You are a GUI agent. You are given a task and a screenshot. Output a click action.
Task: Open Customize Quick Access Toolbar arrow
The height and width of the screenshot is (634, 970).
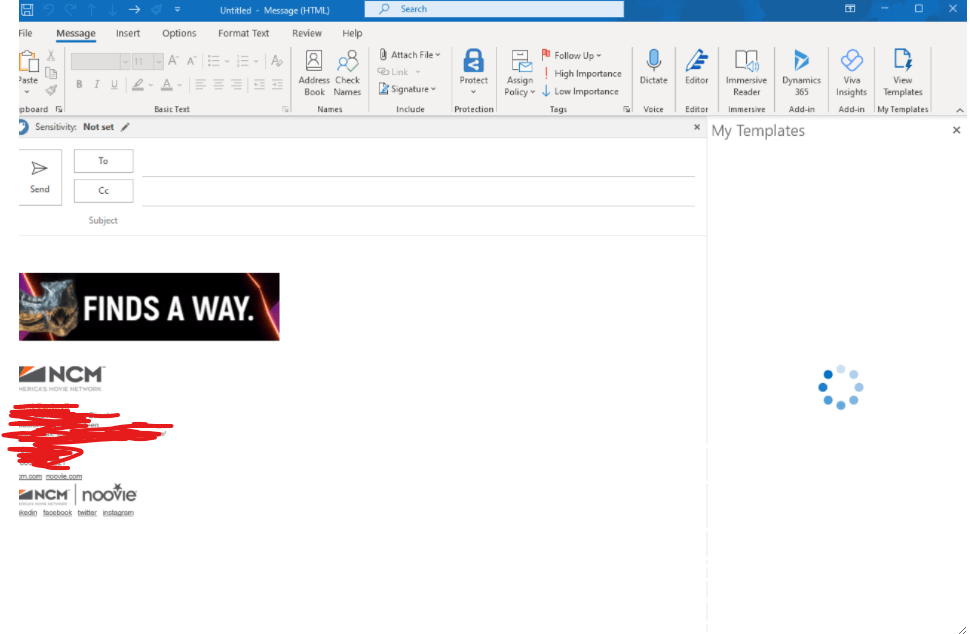click(178, 10)
